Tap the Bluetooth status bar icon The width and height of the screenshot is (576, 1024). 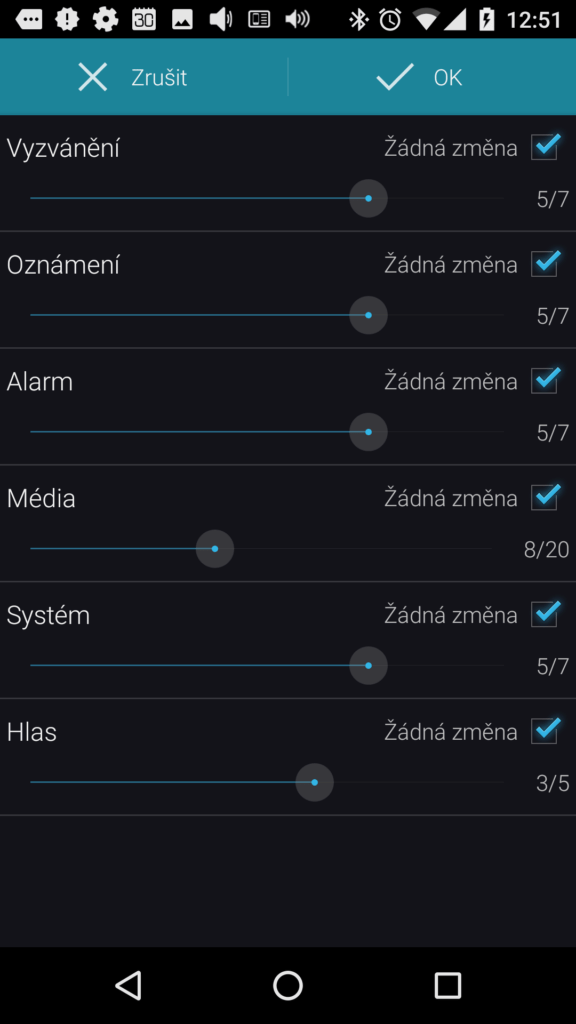(x=358, y=19)
